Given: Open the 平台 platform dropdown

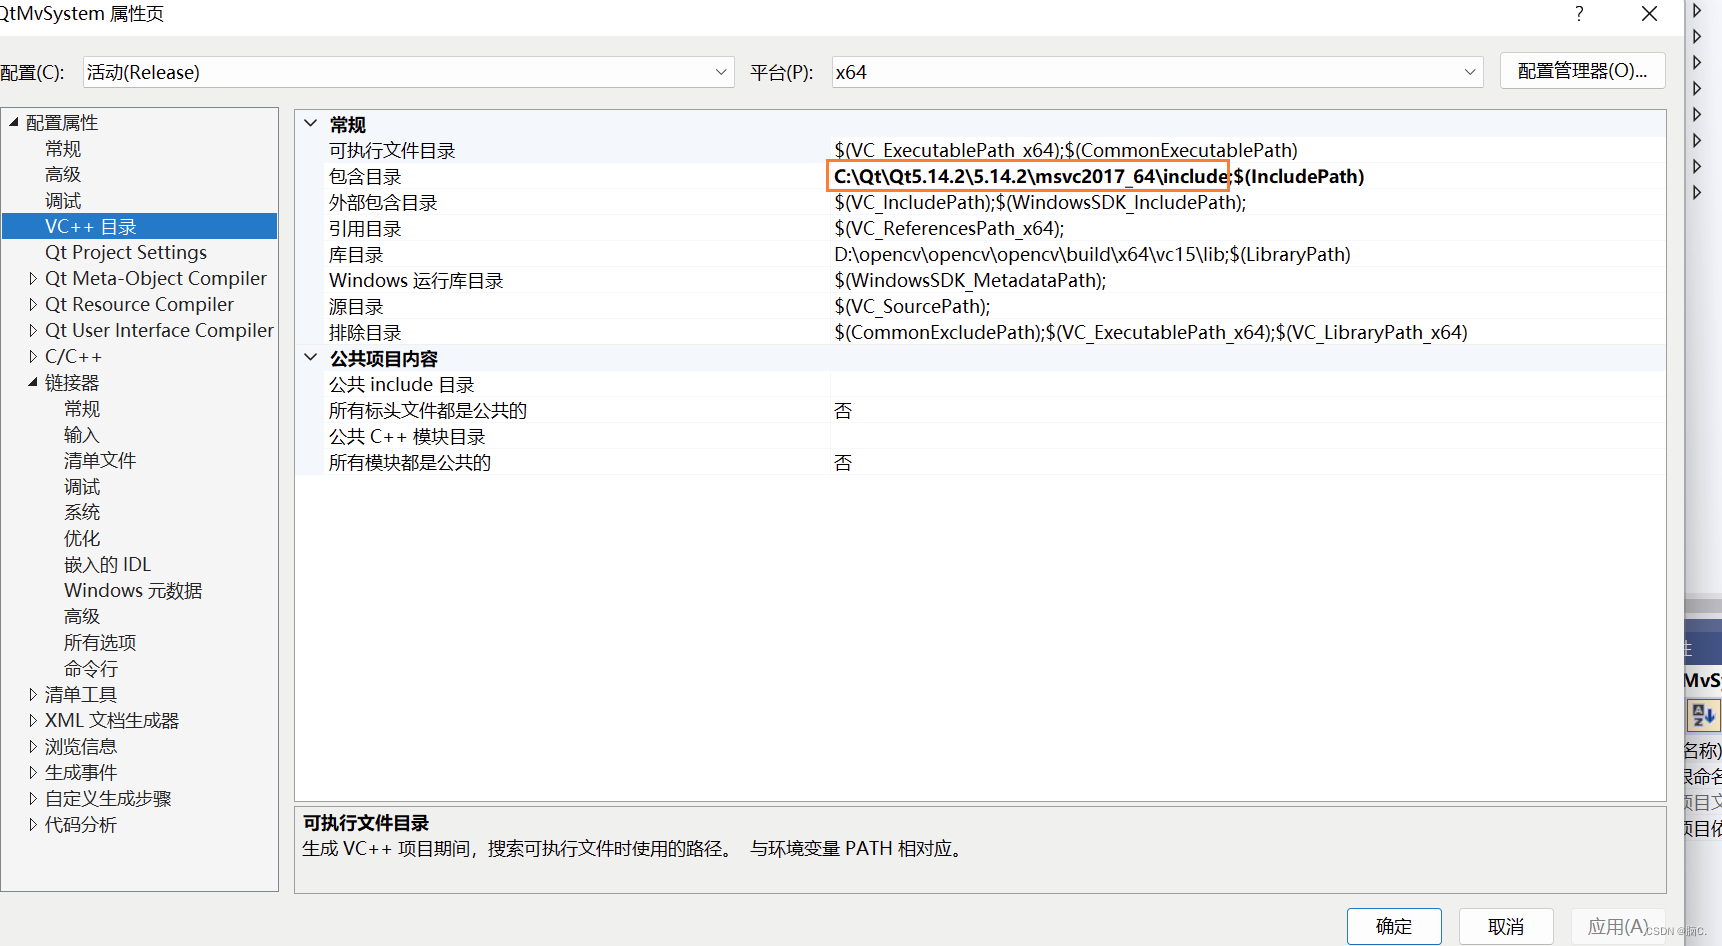Looking at the screenshot, I should 1157,72.
